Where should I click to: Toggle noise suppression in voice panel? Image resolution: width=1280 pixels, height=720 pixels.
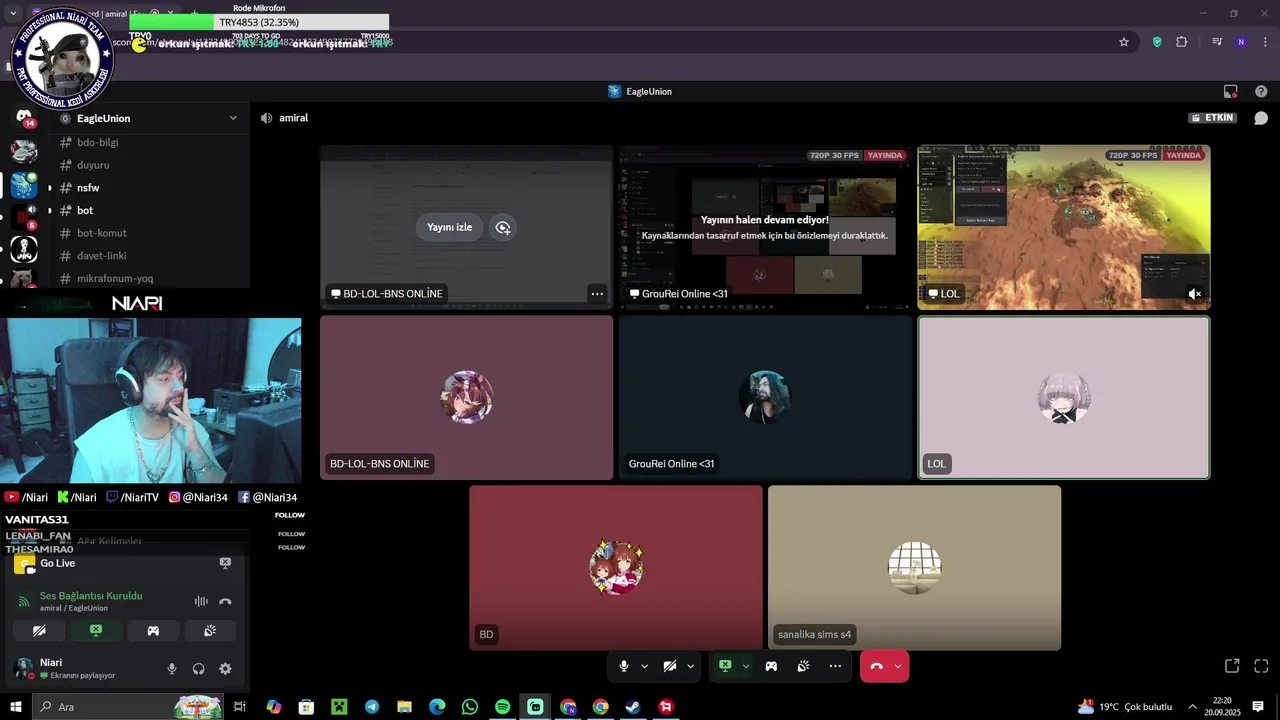tap(201, 601)
